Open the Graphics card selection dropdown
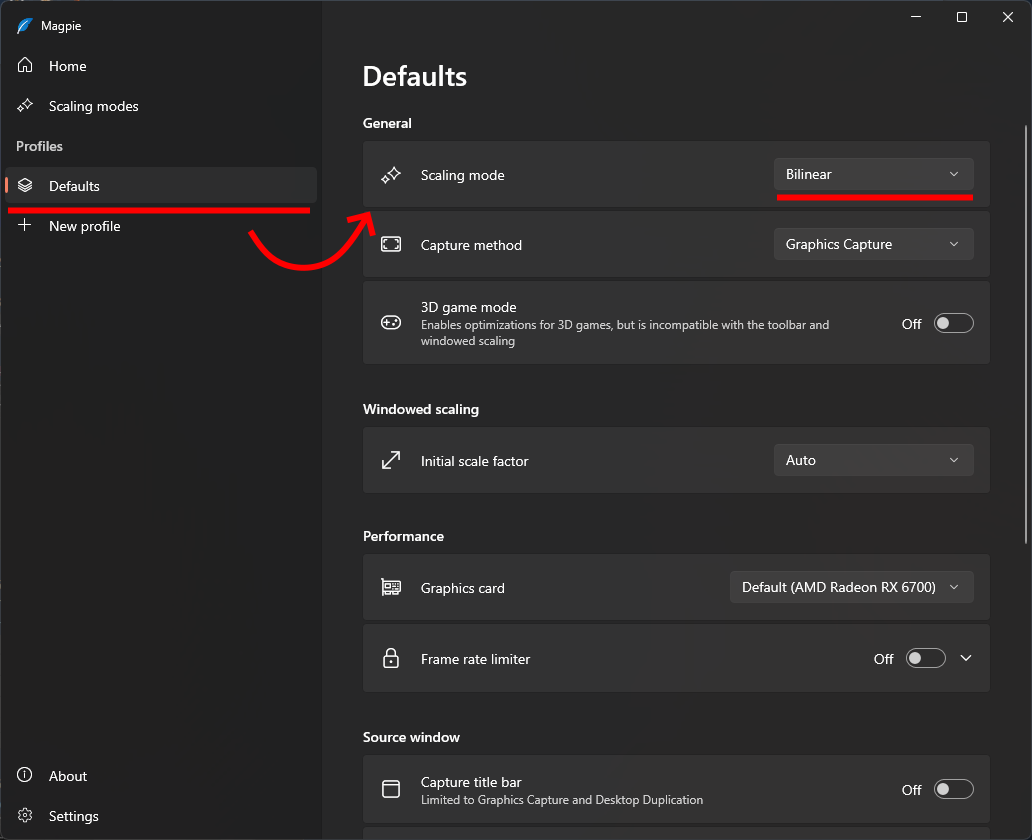 click(851, 588)
